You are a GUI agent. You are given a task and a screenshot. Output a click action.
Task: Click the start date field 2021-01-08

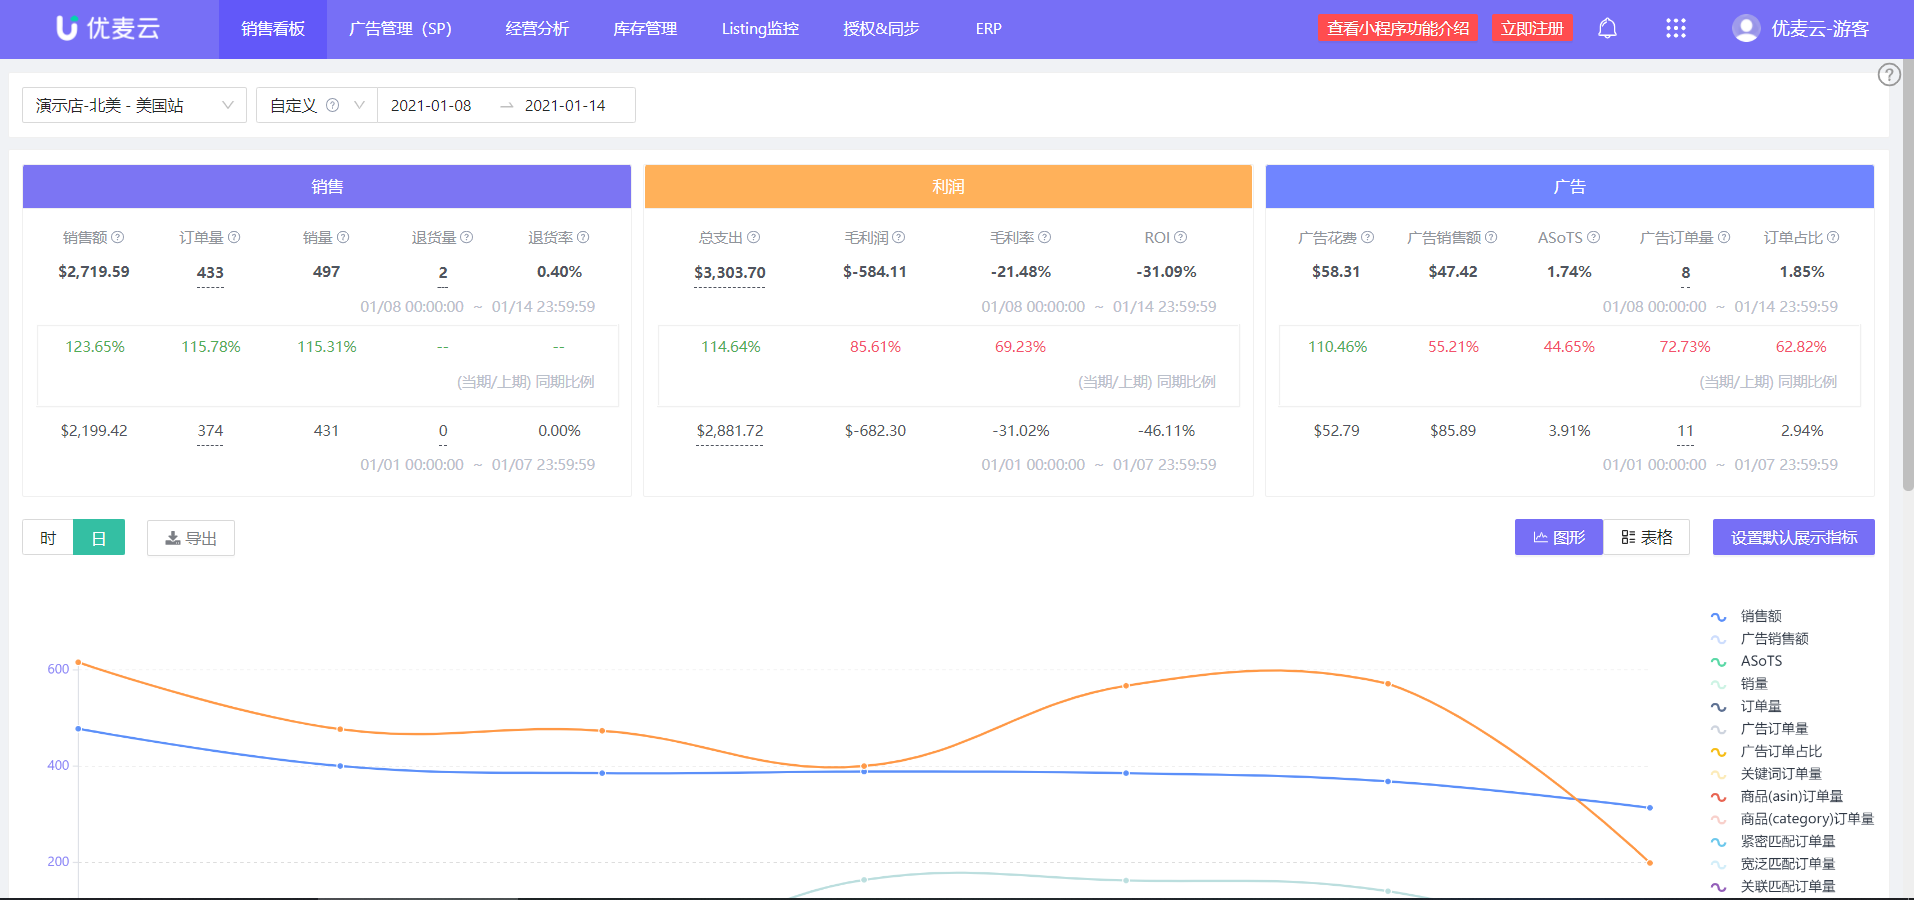coord(431,105)
